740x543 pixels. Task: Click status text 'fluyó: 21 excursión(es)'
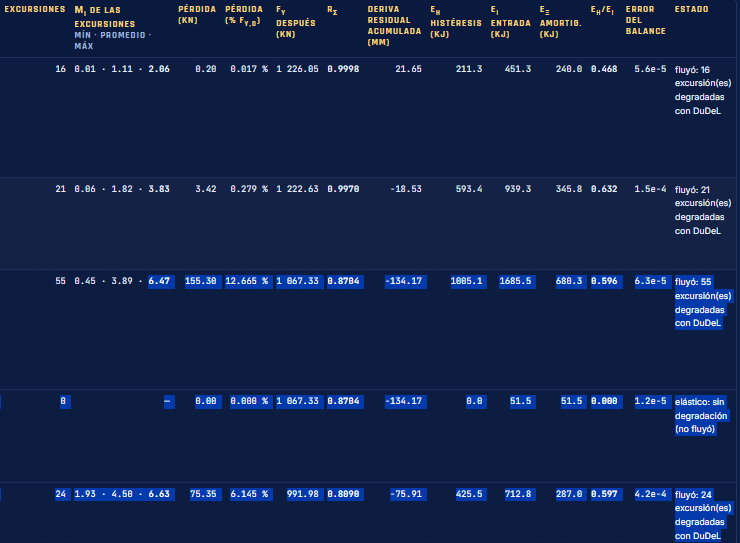(x=703, y=196)
